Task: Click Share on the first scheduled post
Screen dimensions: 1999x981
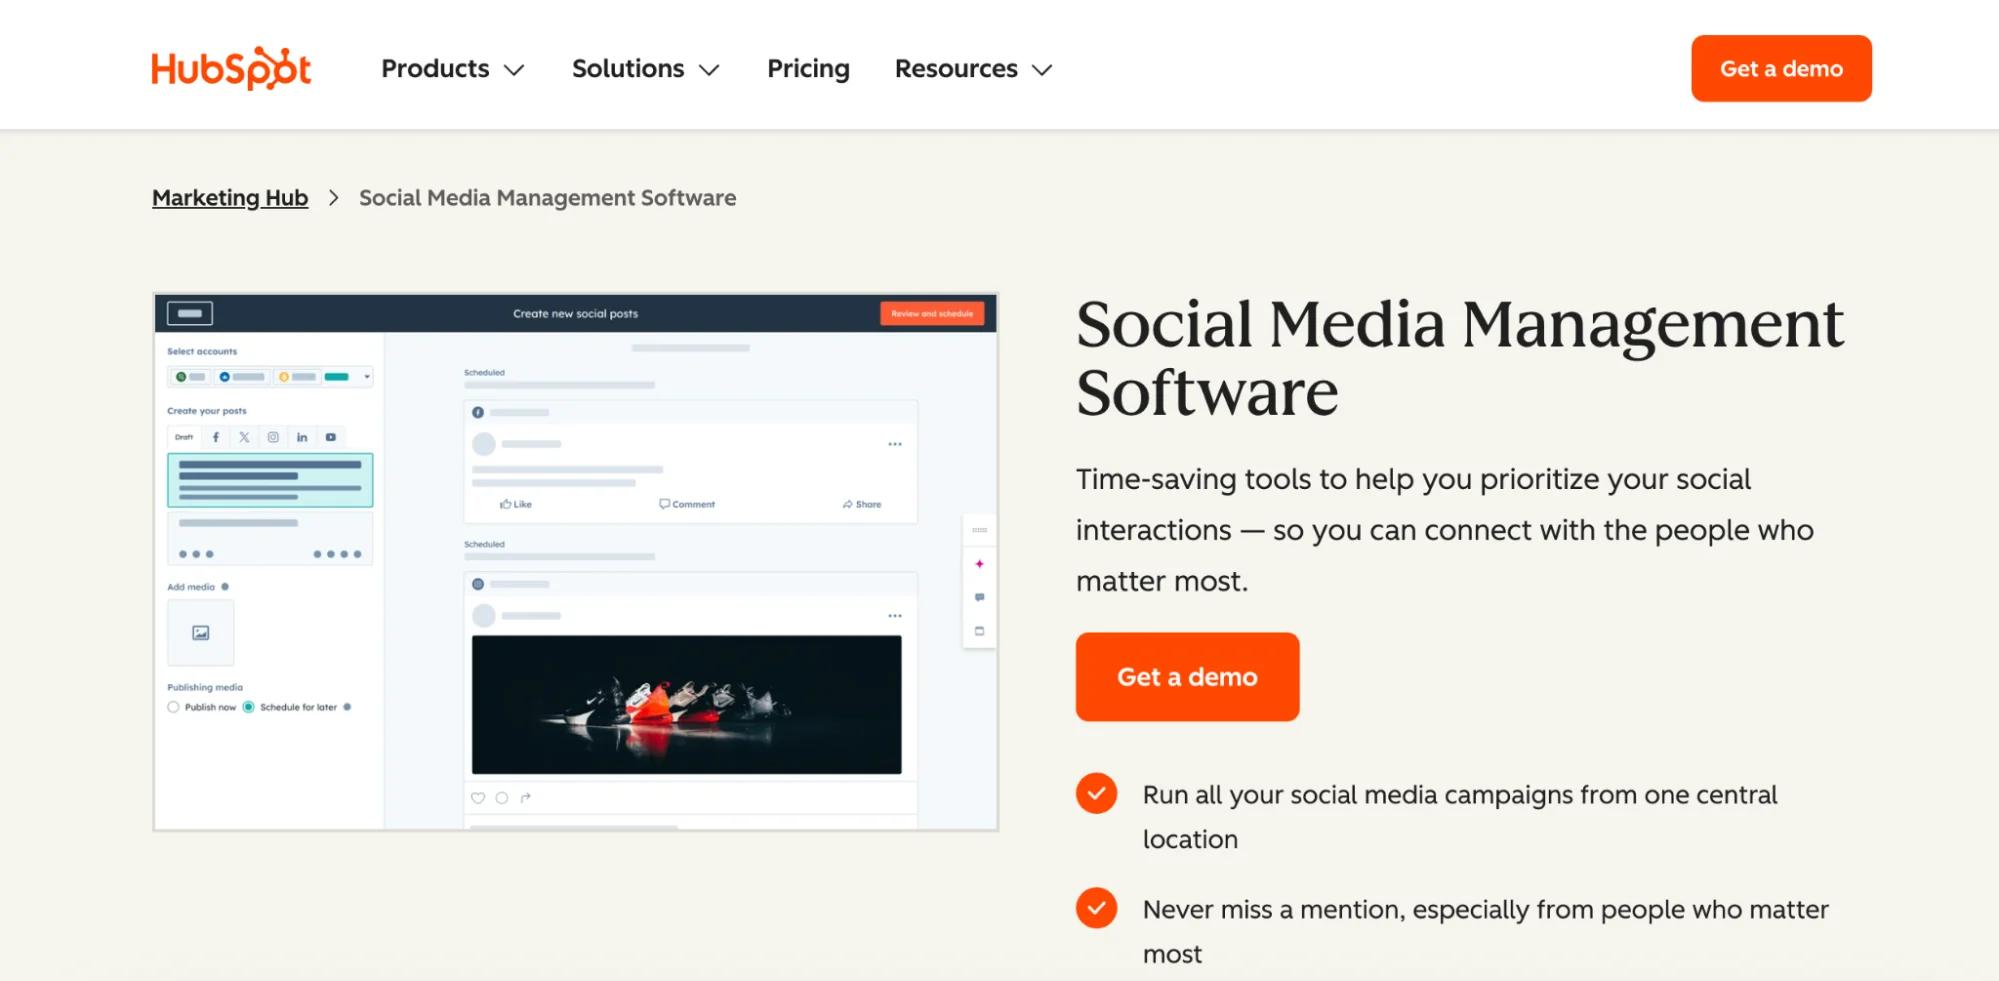Action: 862,504
